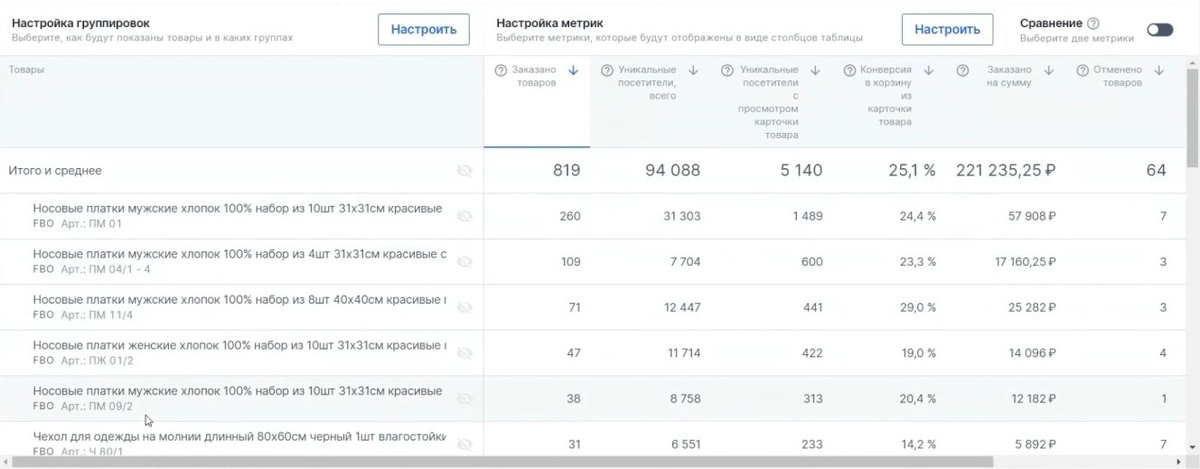The height and width of the screenshot is (469, 1200).
Task: Click Настройка метрик heading
Action: [x=550, y=21]
